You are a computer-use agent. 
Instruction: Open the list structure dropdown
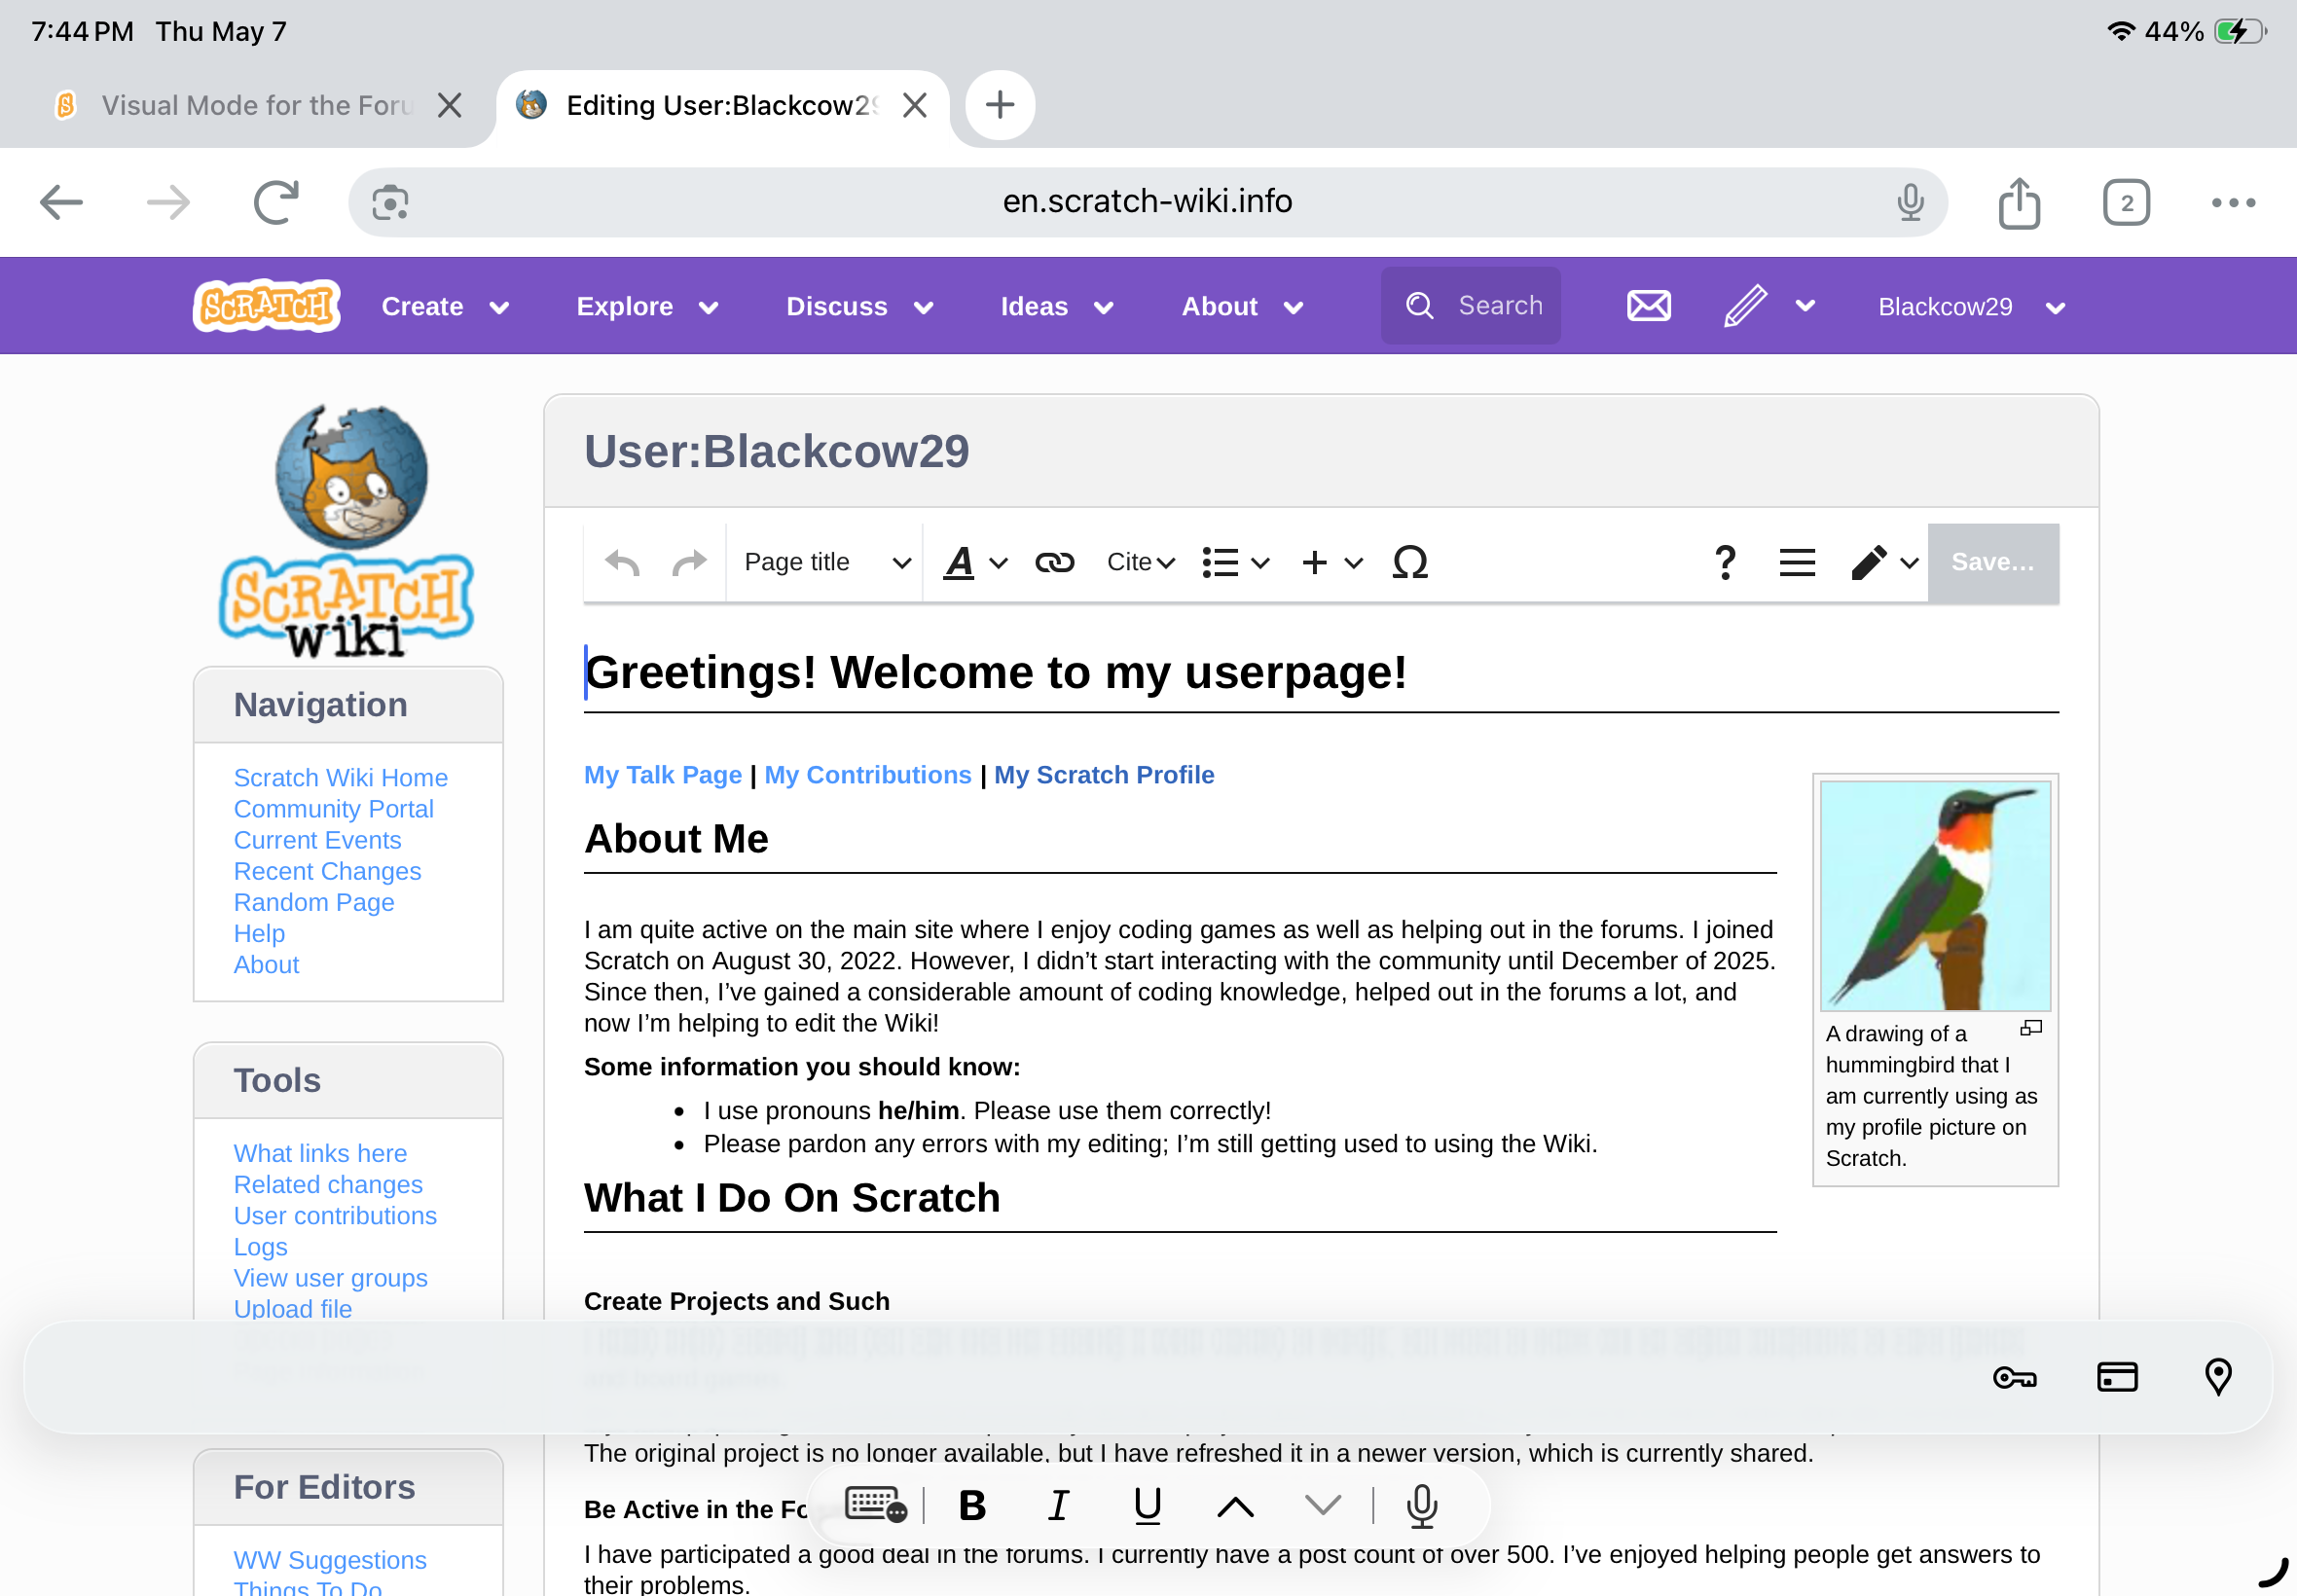coord(1235,563)
